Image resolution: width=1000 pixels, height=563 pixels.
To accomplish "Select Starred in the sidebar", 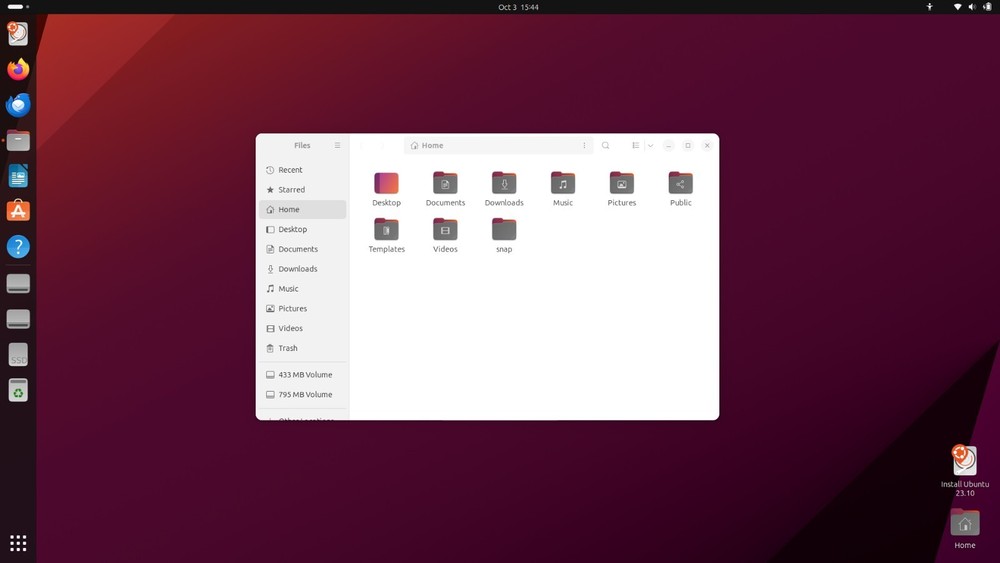I will (302, 190).
